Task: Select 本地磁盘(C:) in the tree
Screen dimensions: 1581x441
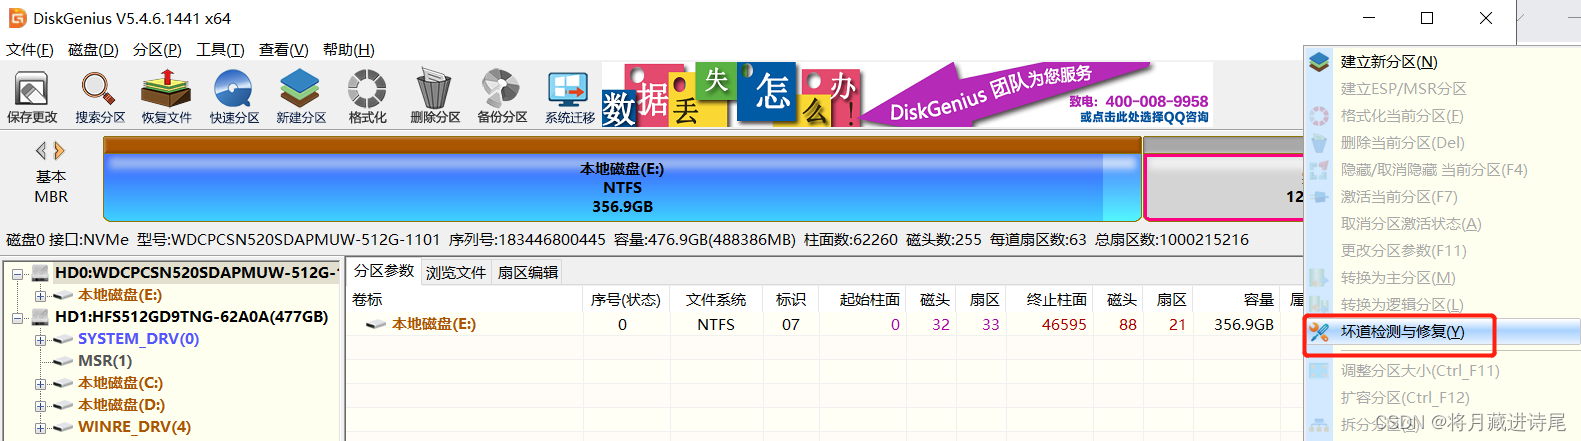Action: pyautogui.click(x=120, y=383)
